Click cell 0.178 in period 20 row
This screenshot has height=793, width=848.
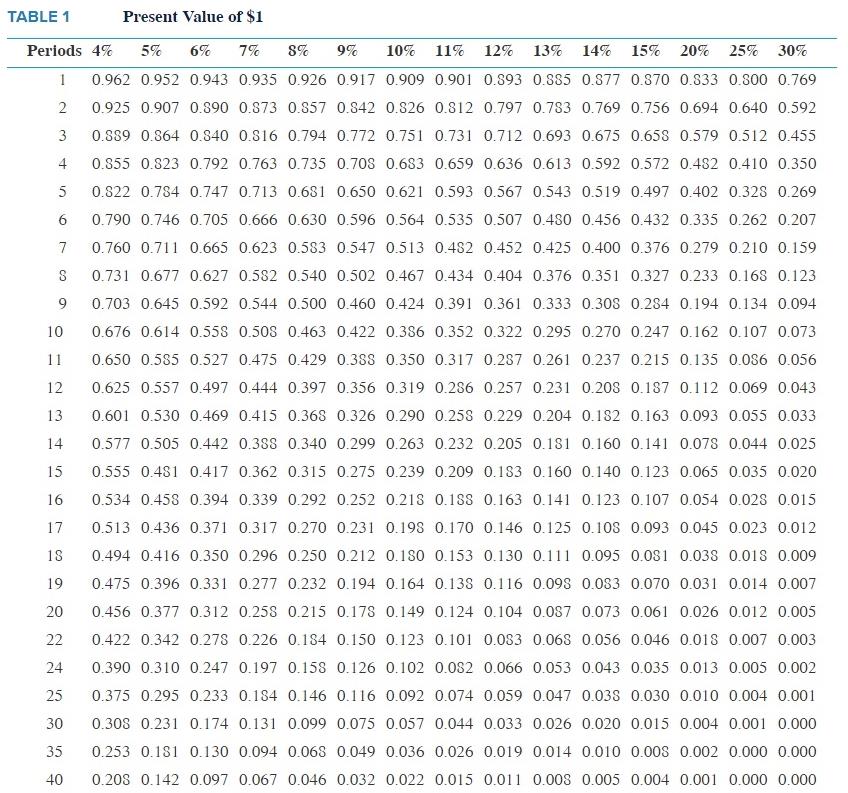pos(356,612)
